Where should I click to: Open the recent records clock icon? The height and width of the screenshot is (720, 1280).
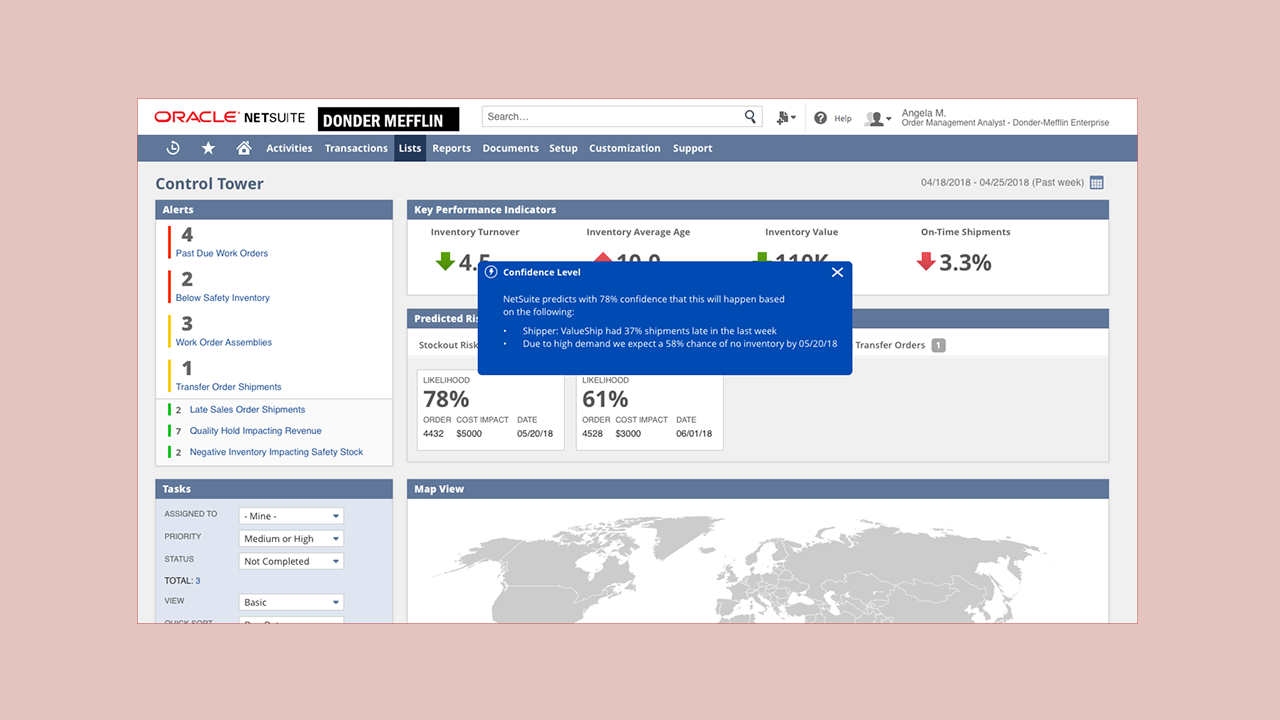click(x=173, y=148)
